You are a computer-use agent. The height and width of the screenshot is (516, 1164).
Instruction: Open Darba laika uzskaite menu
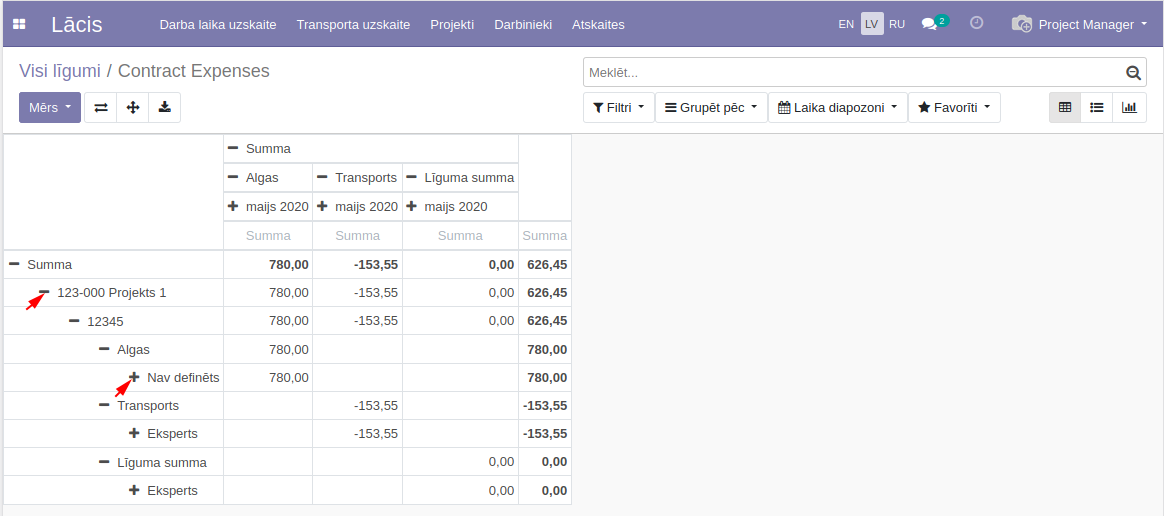[217, 24]
